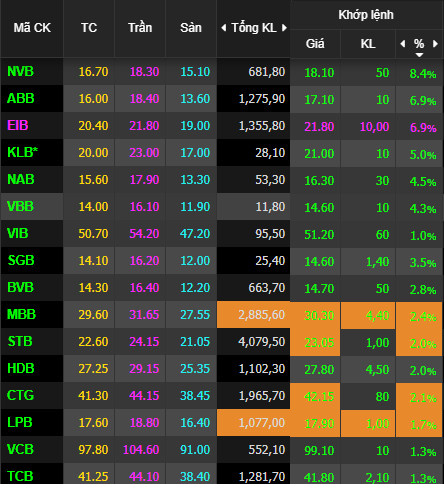
Task: Open stock symbol CTG
Action: (21, 395)
